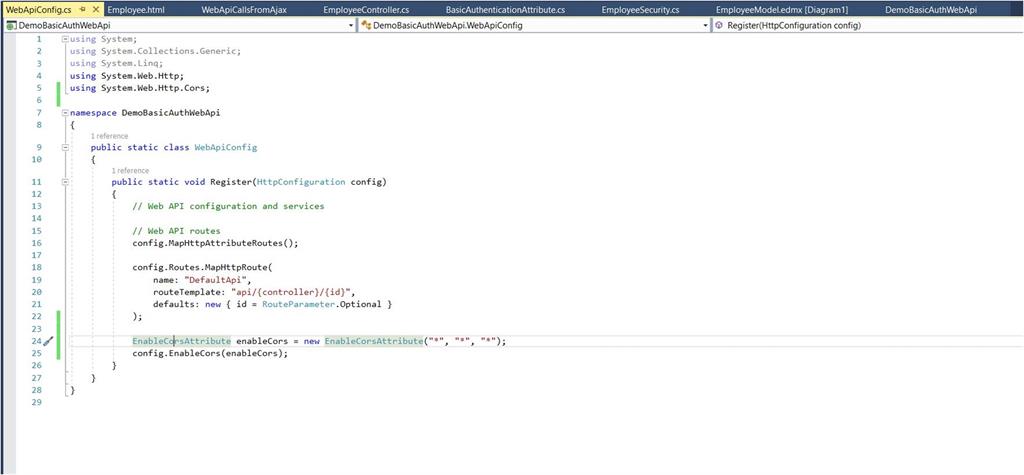This screenshot has height=475, width=1024.
Task: Click the HttpConfiguration type in Register signature
Action: [x=302, y=182]
